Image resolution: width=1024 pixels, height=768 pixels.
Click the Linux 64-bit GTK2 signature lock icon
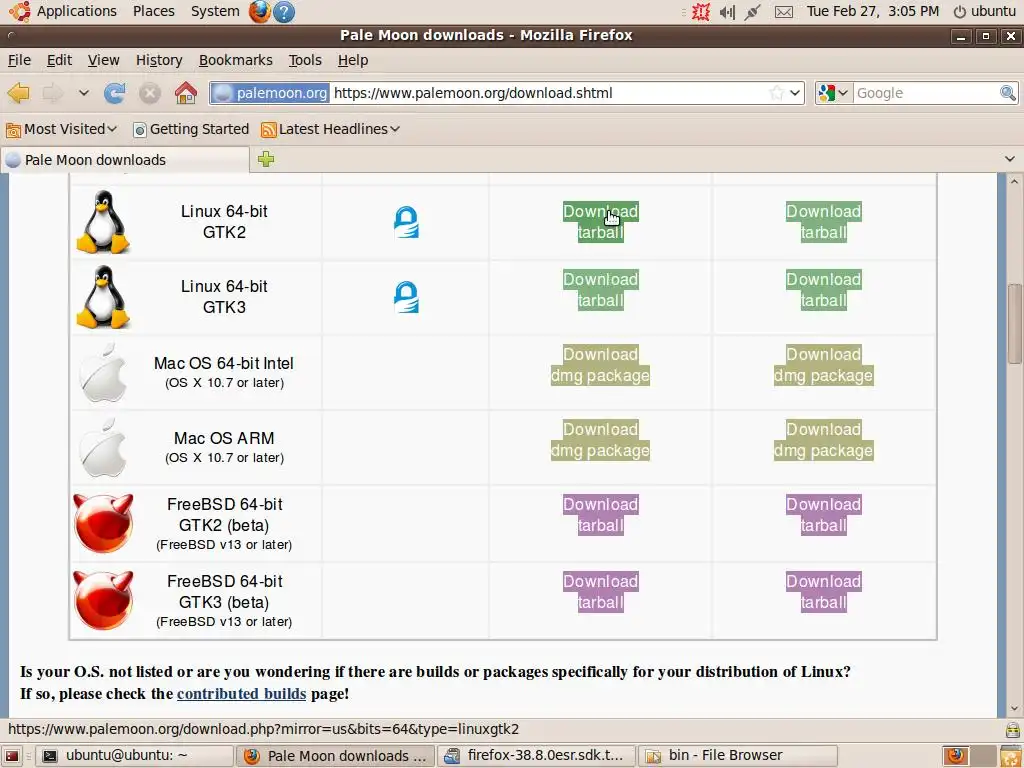406,222
